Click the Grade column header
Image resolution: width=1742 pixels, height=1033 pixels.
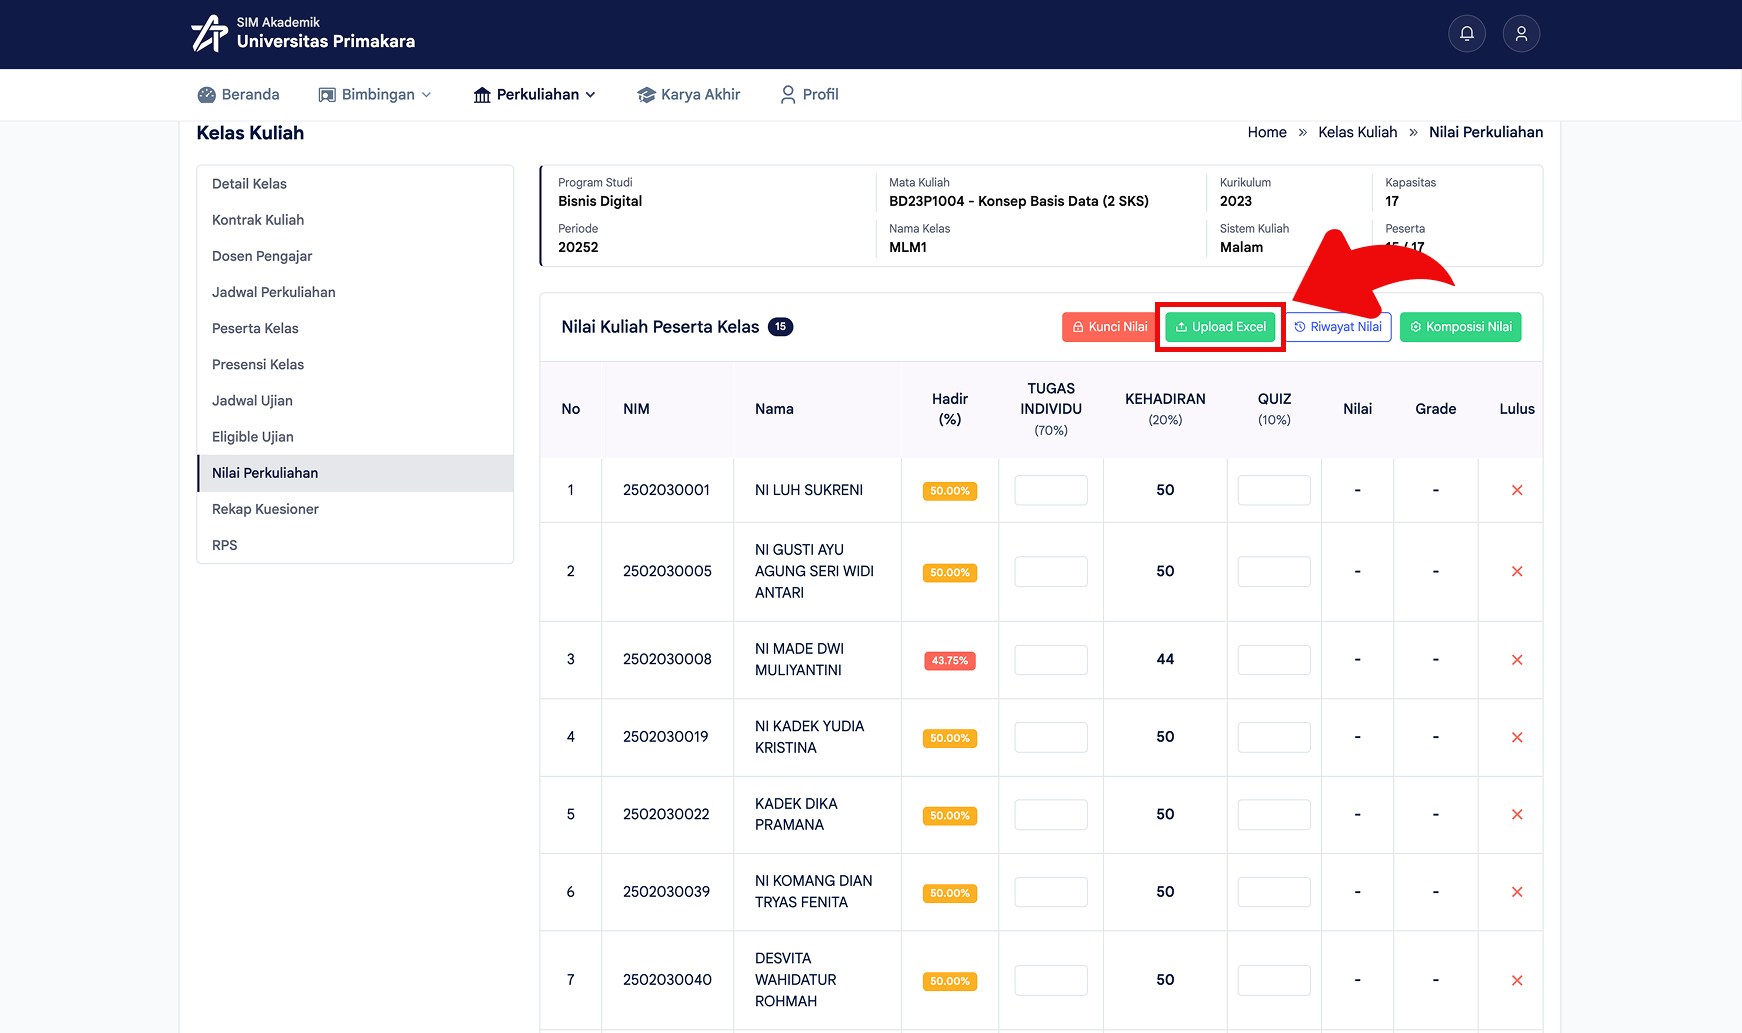(1435, 409)
